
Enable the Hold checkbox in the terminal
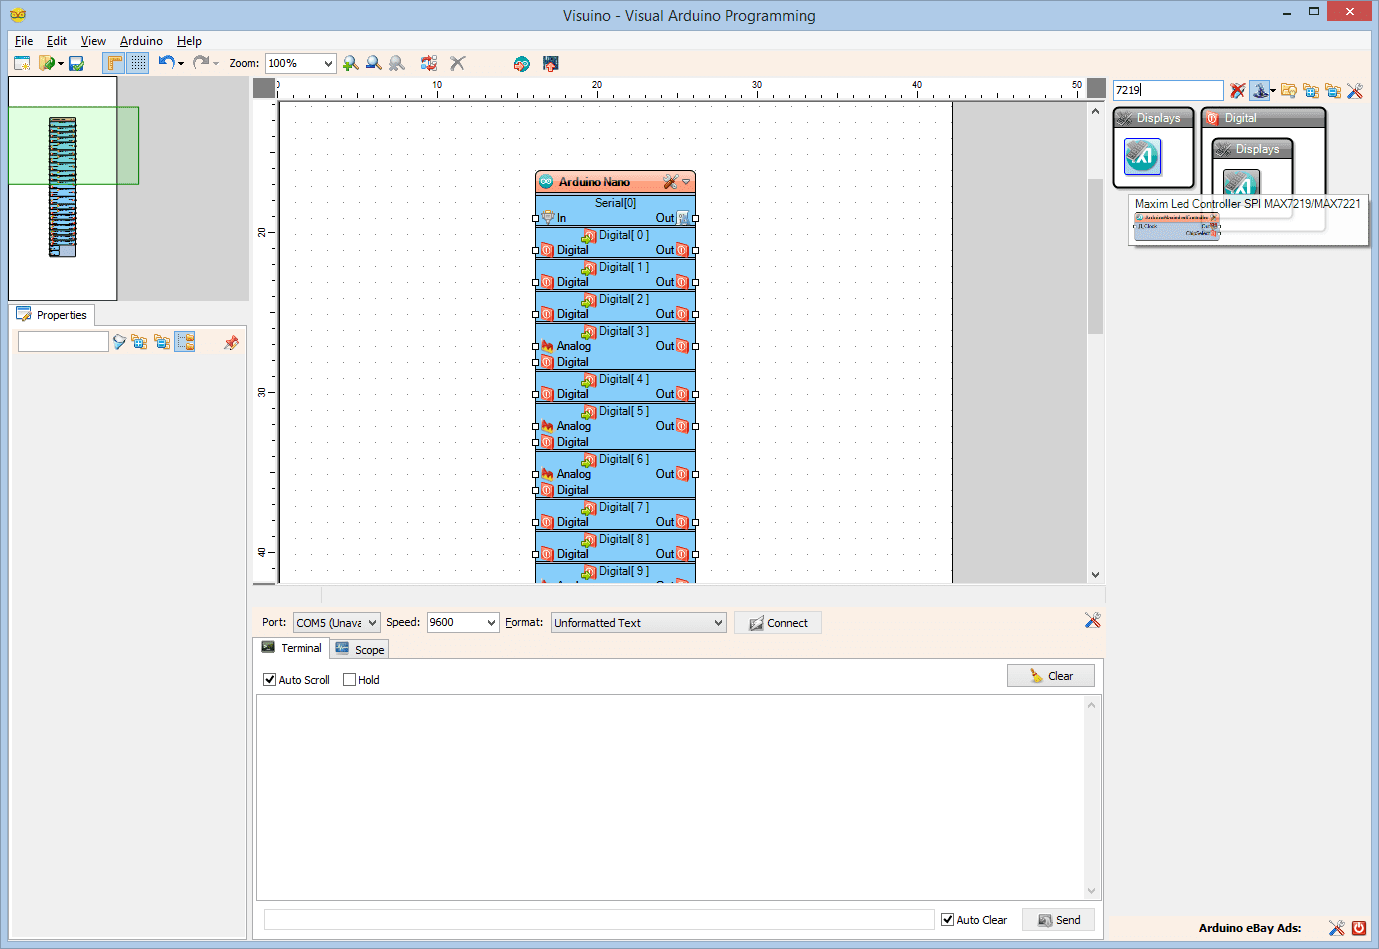pos(348,679)
